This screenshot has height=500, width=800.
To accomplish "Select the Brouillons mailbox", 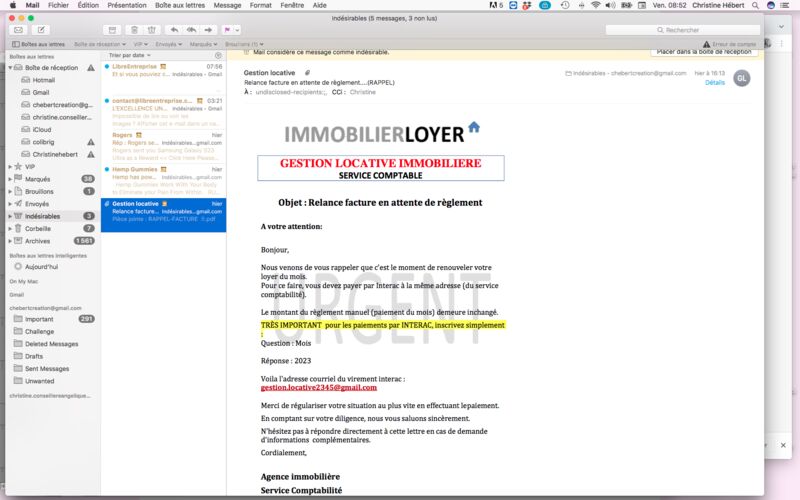I will (x=39, y=191).
